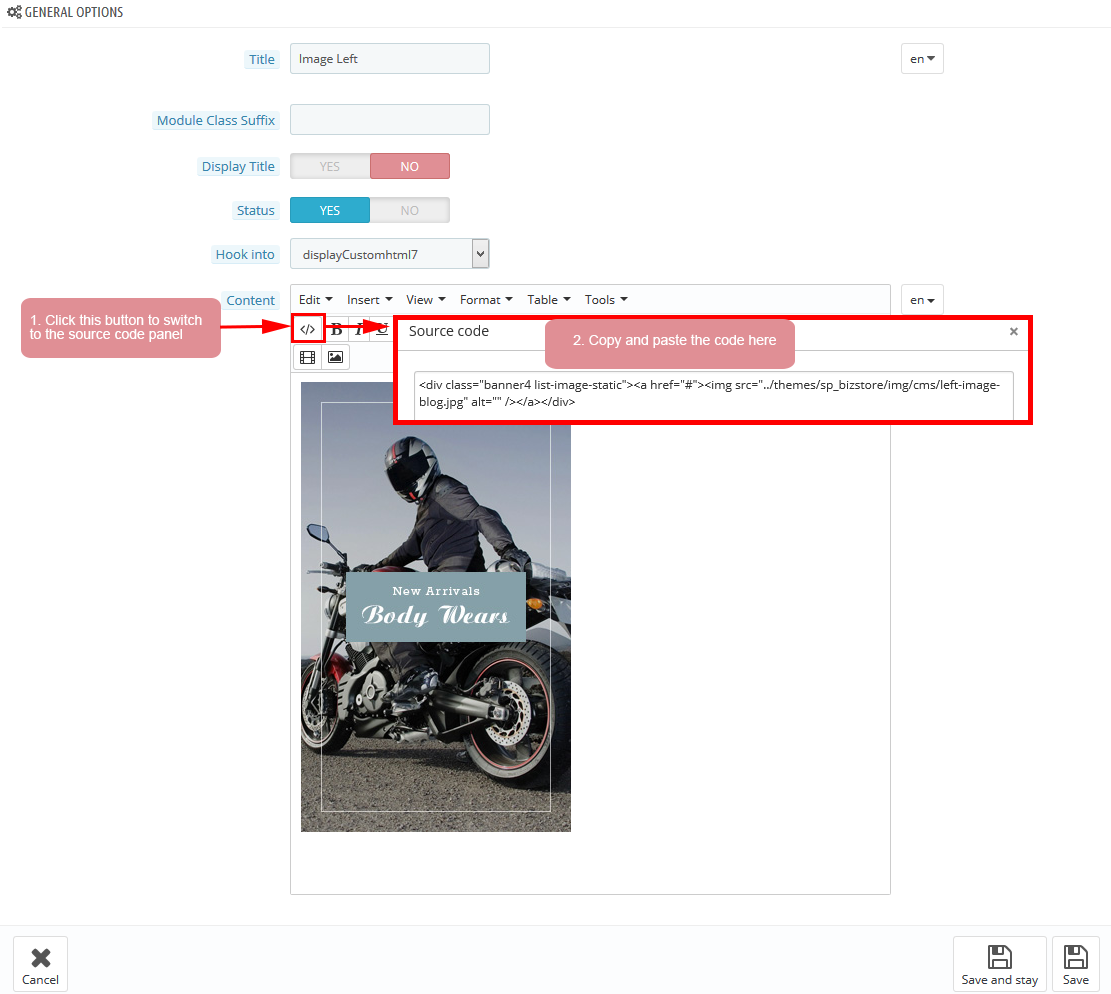Viewport: 1111px width, 994px height.
Task: Click the insert image icon
Action: [x=335, y=357]
